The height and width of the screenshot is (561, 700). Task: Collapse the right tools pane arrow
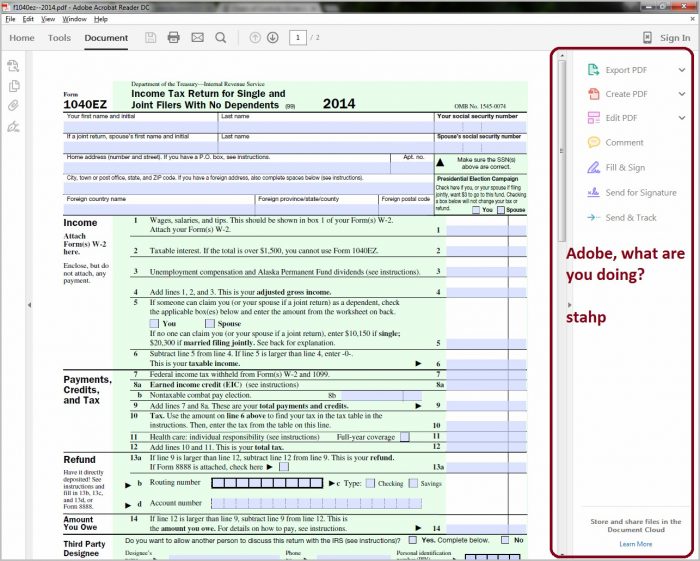(x=570, y=305)
